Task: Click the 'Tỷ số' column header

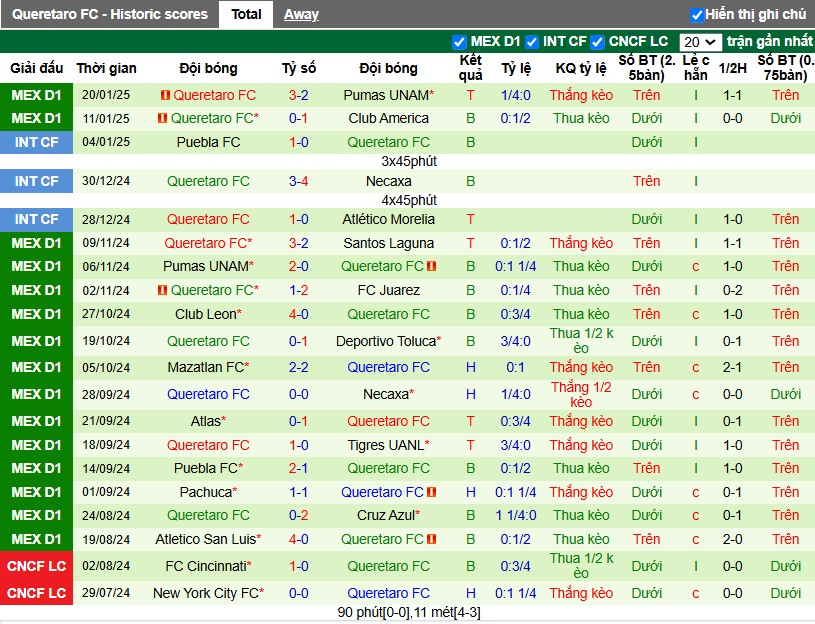Action: click(299, 68)
